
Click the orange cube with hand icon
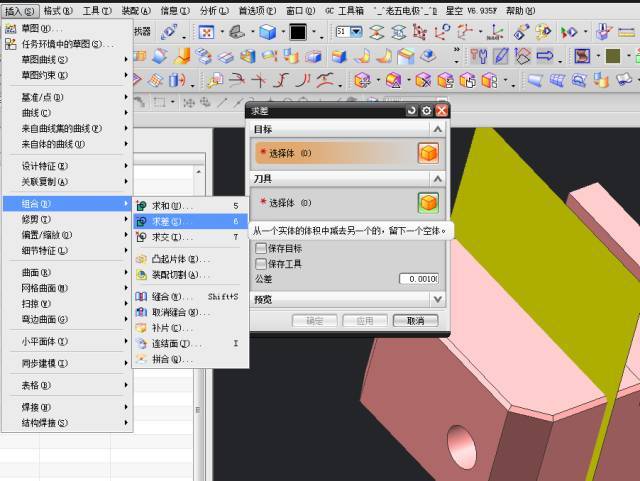(467, 80)
